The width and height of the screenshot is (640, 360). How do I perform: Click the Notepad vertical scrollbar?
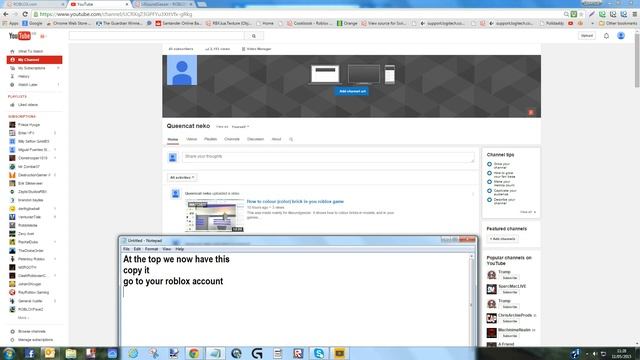471,300
